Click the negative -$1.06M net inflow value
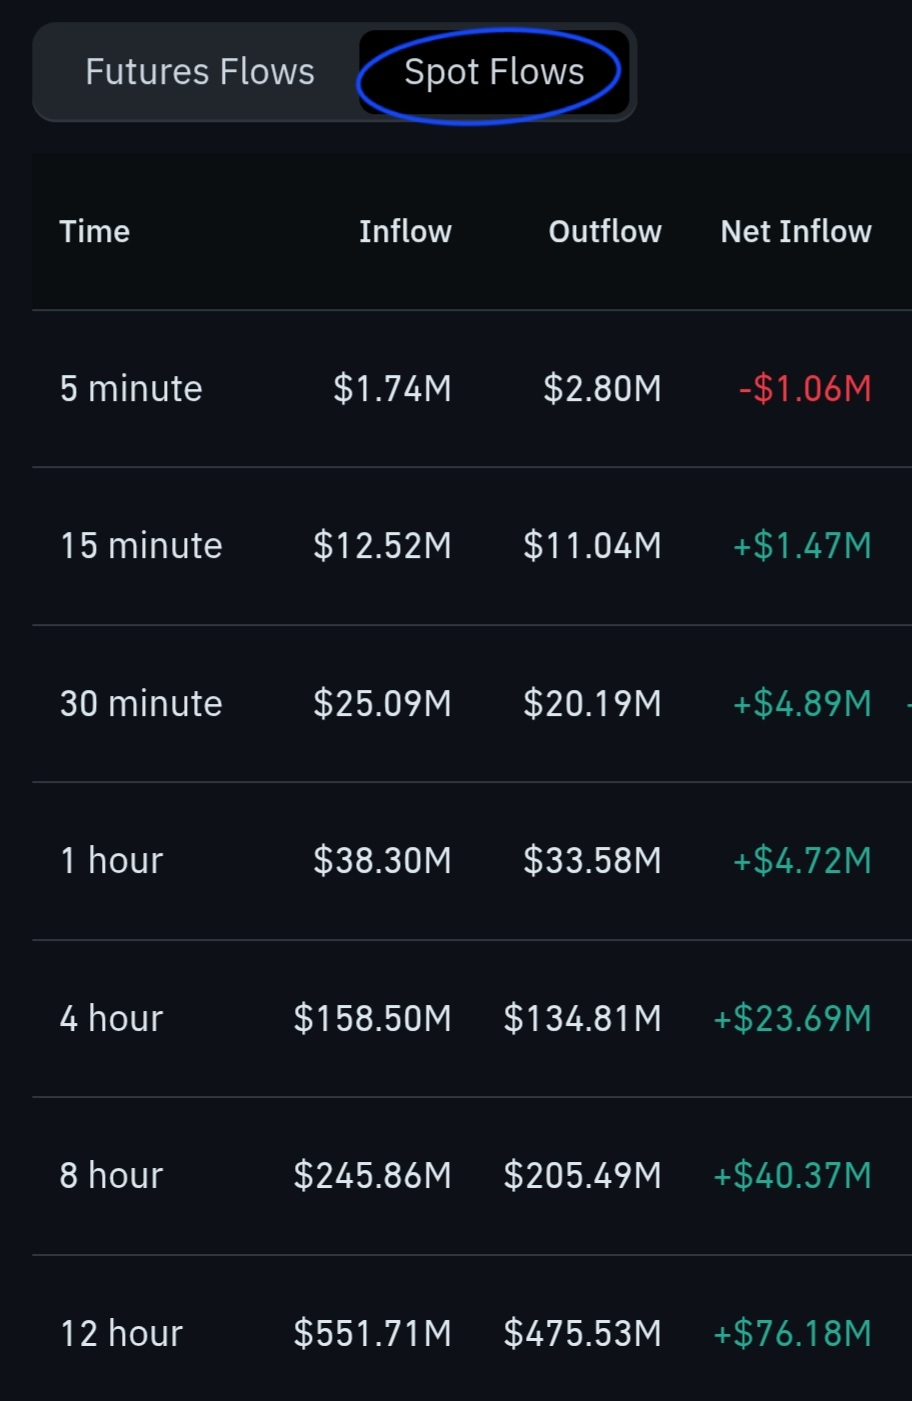The width and height of the screenshot is (912, 1401). pos(805,388)
